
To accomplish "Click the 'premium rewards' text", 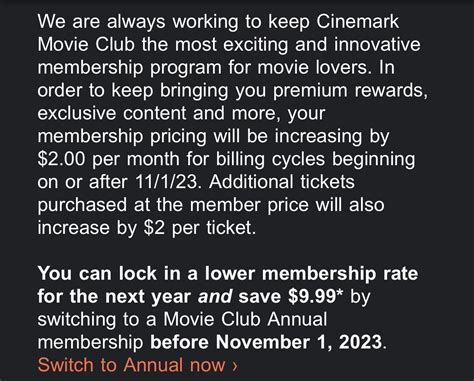I will click(x=347, y=91).
